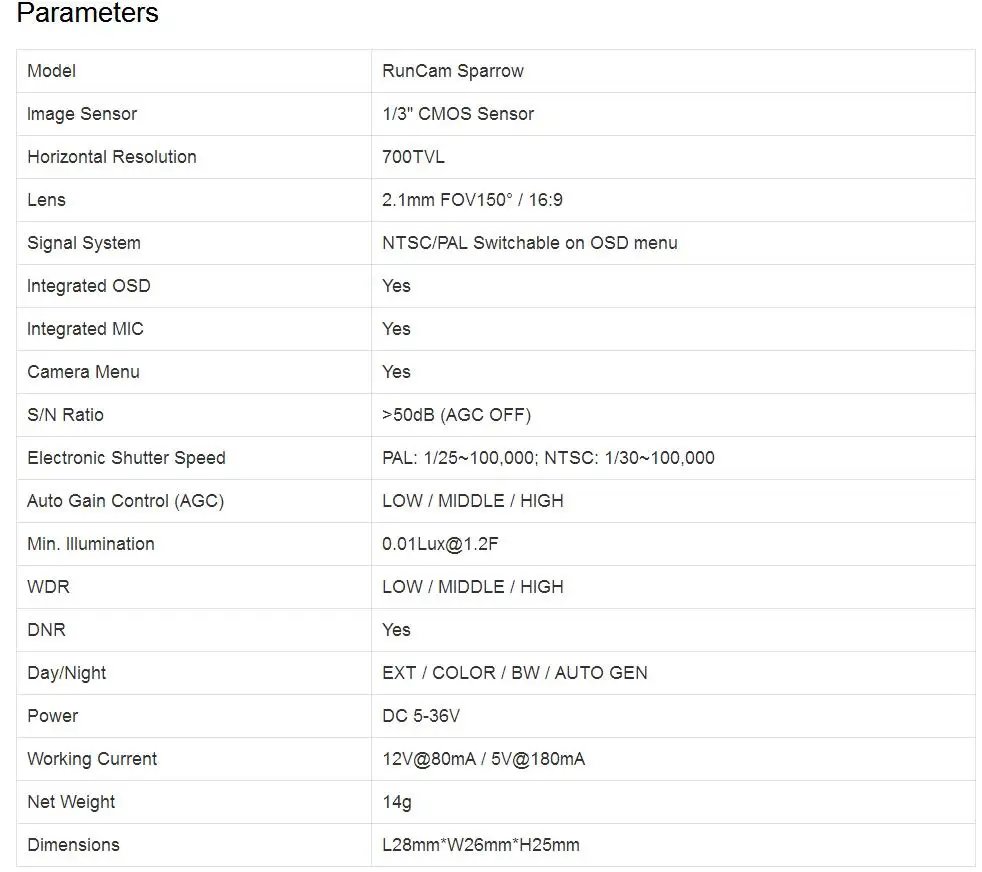Click the WDR row label
This screenshot has width=982, height=872.
(x=48, y=587)
